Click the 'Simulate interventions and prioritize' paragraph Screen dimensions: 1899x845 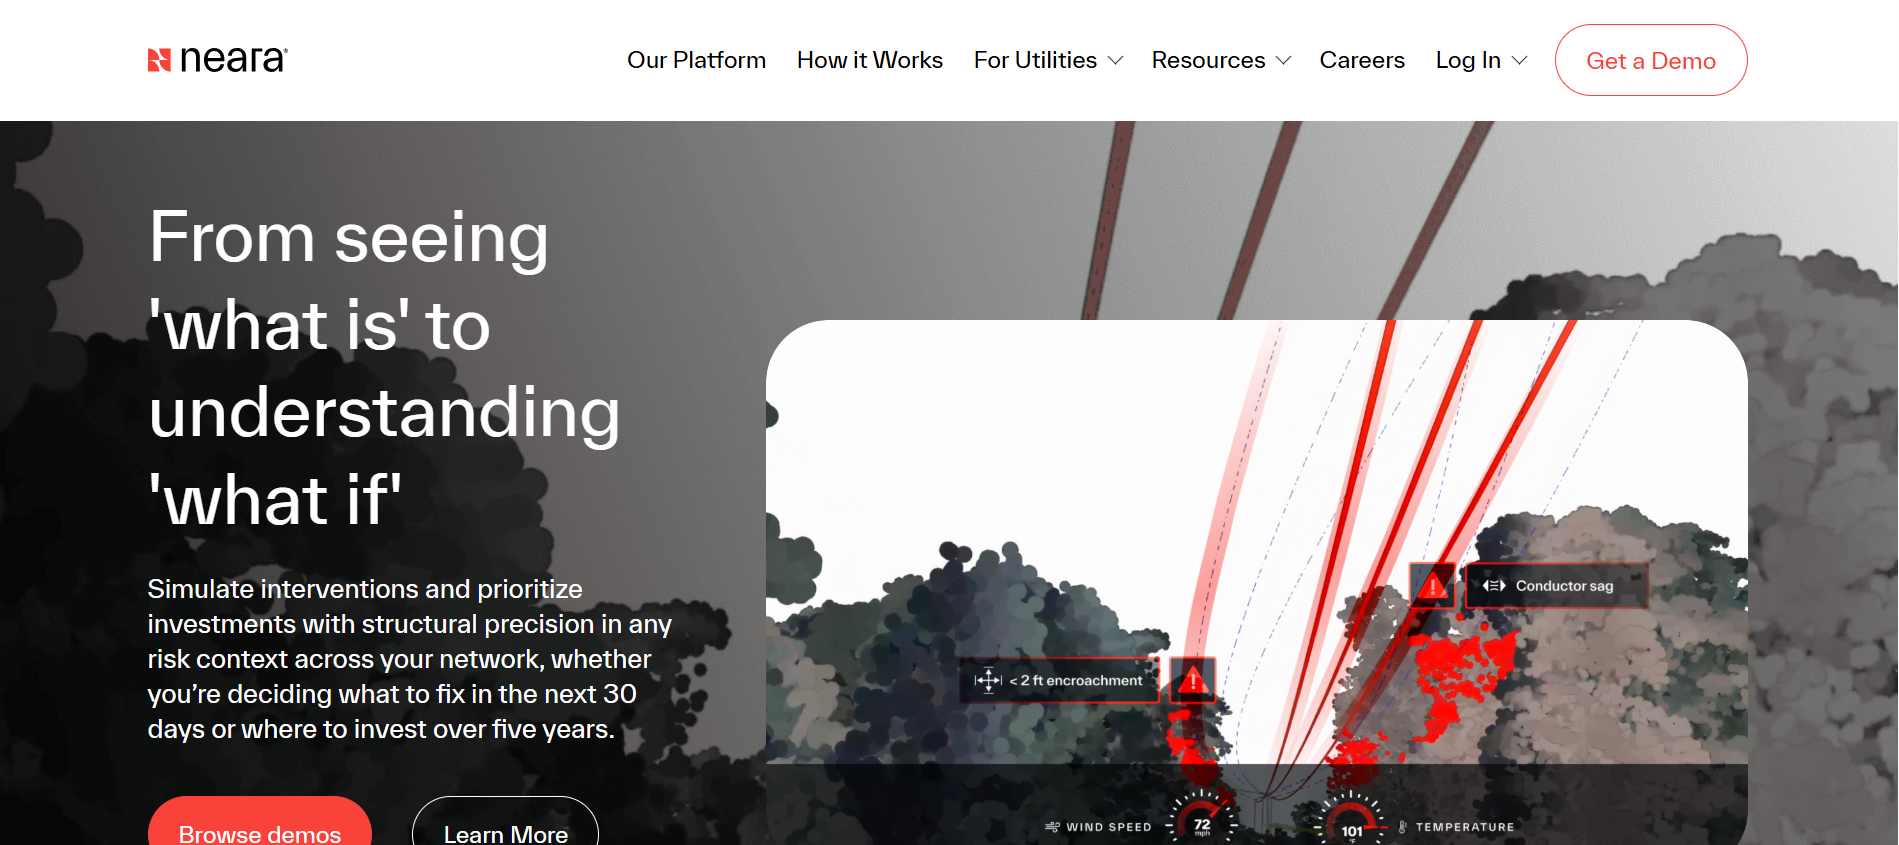coord(410,659)
